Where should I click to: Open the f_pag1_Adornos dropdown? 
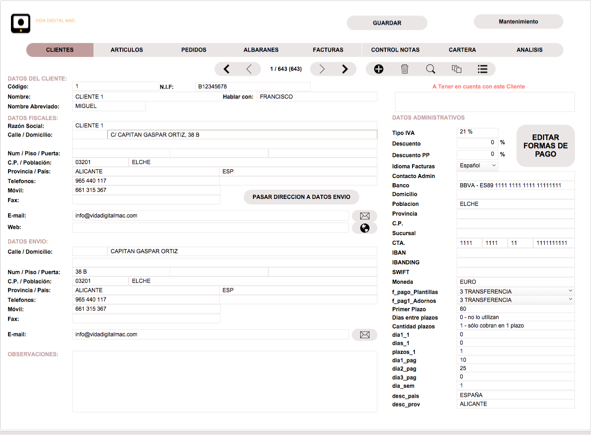coord(516,300)
